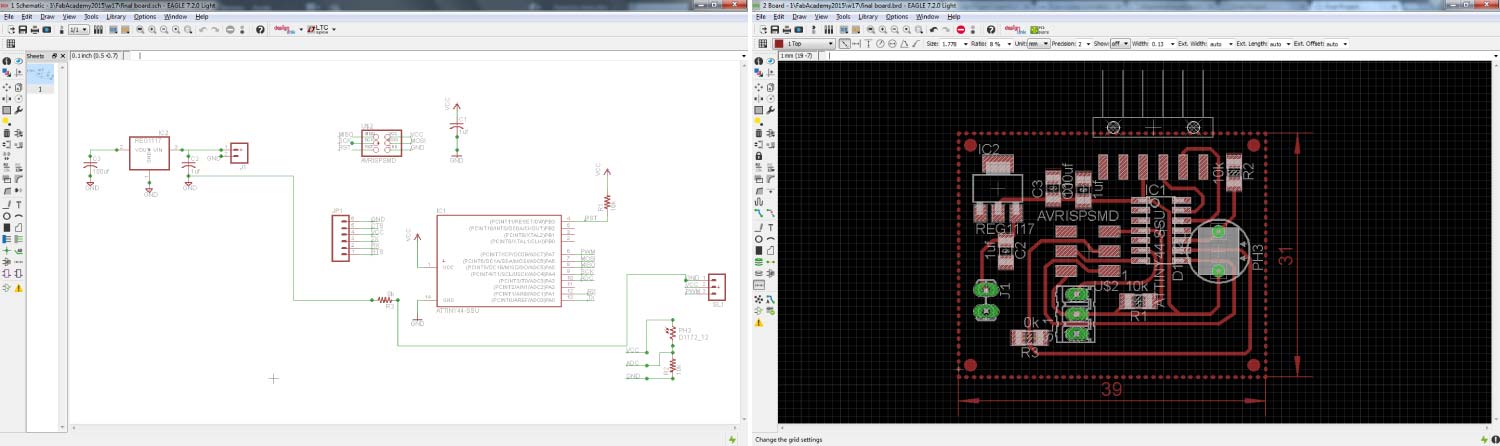
Task: Open the layer dropdown showing 1 Top
Action: pos(810,44)
